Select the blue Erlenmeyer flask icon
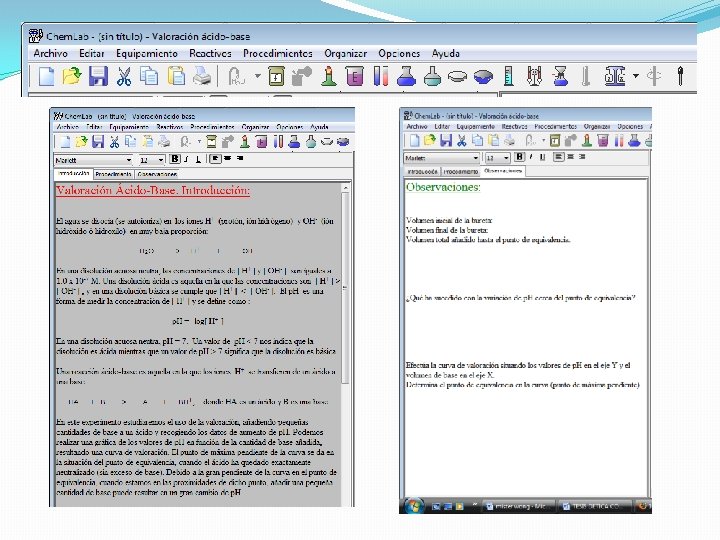This screenshot has height=540, width=720. pos(406,76)
